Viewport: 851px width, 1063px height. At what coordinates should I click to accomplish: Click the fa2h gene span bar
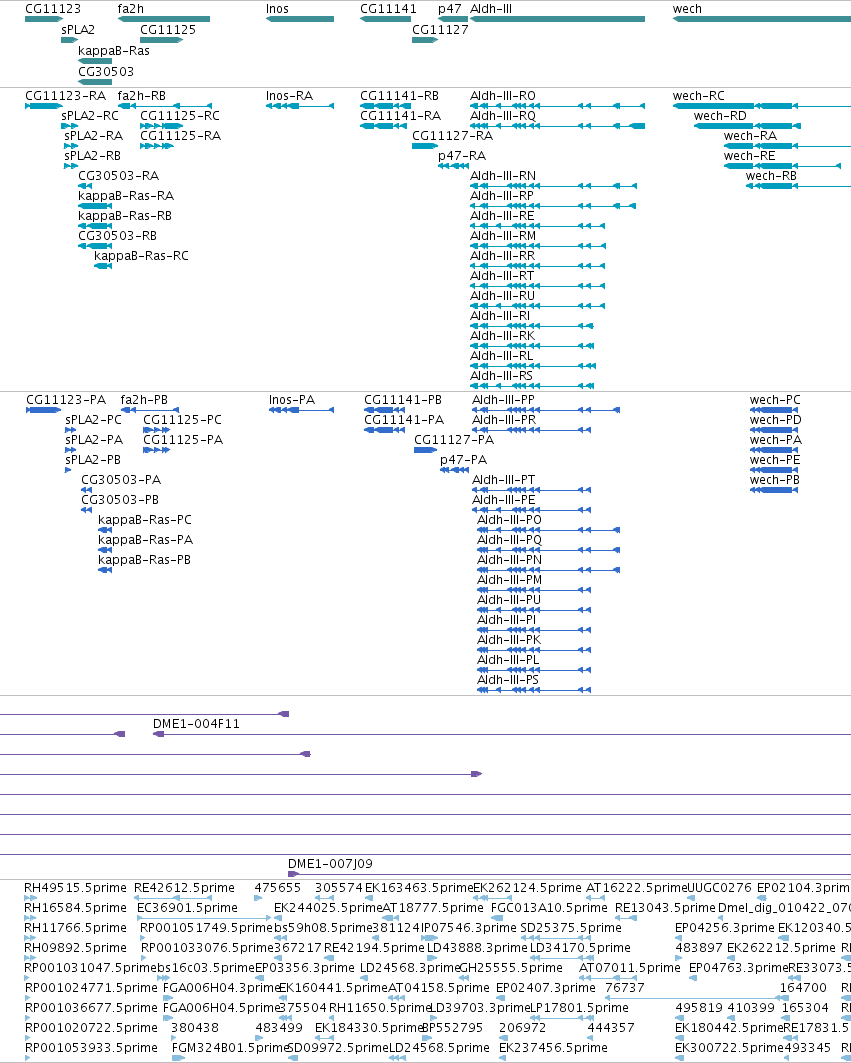pos(164,19)
